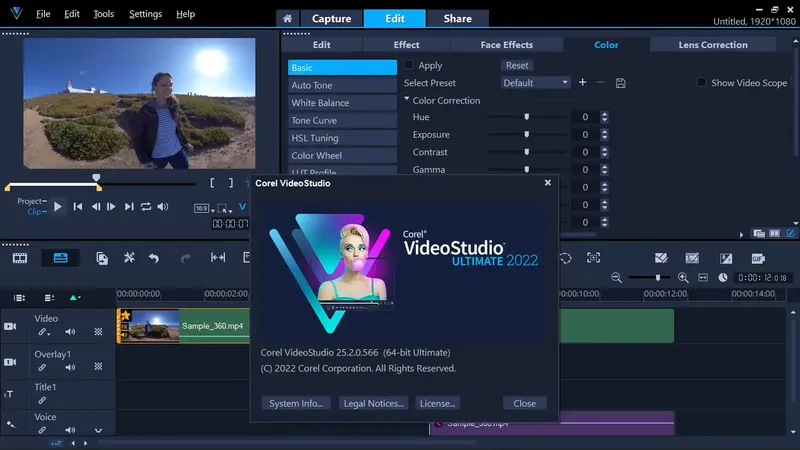Click Show All Visible Tracks icon
This screenshot has width=800, height=450.
point(19,298)
